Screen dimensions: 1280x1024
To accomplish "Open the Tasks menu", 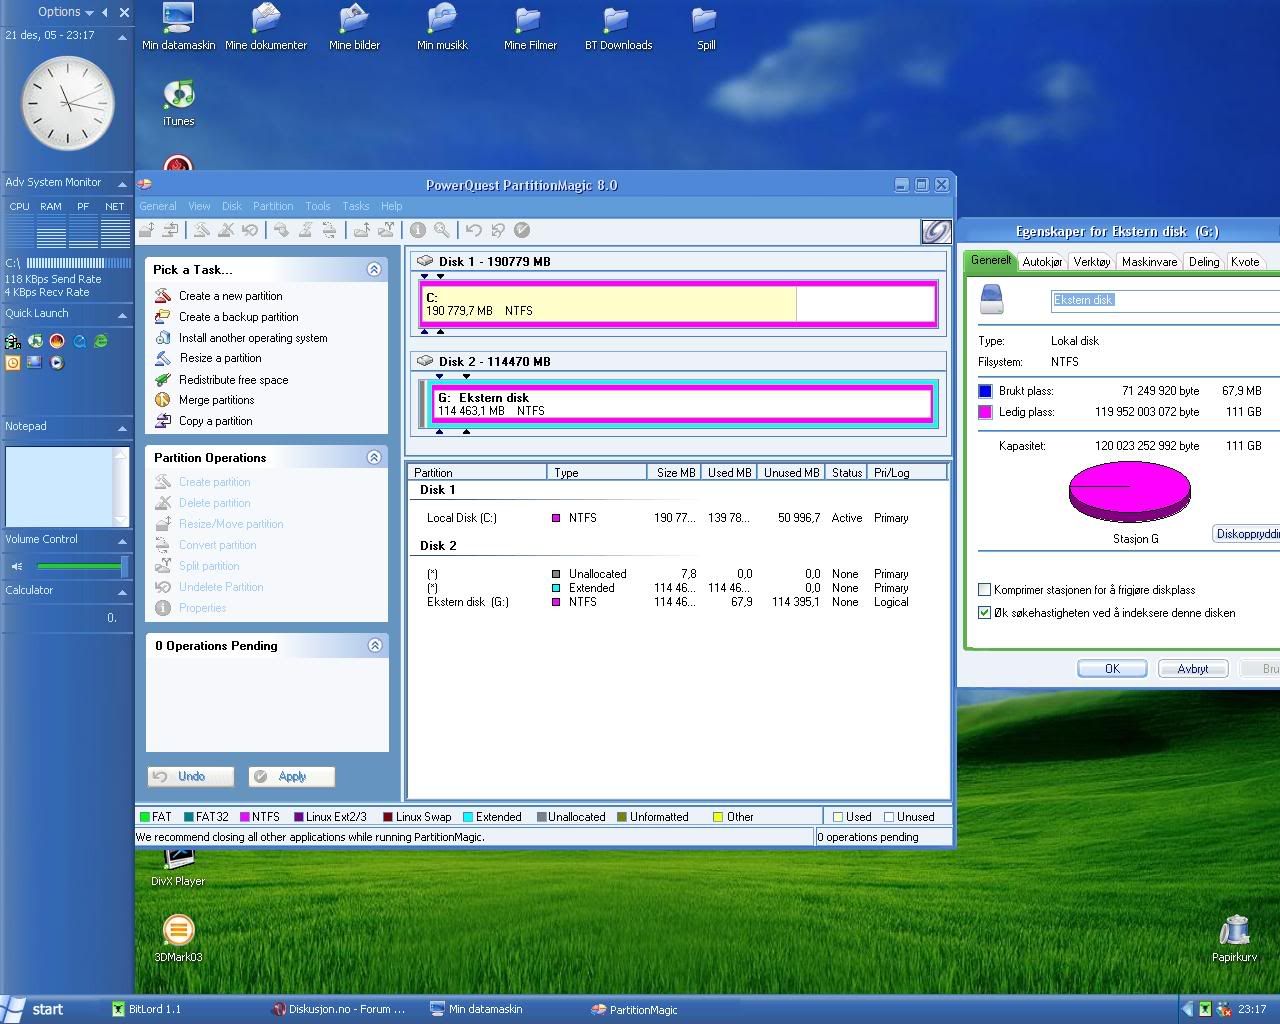I will click(356, 206).
